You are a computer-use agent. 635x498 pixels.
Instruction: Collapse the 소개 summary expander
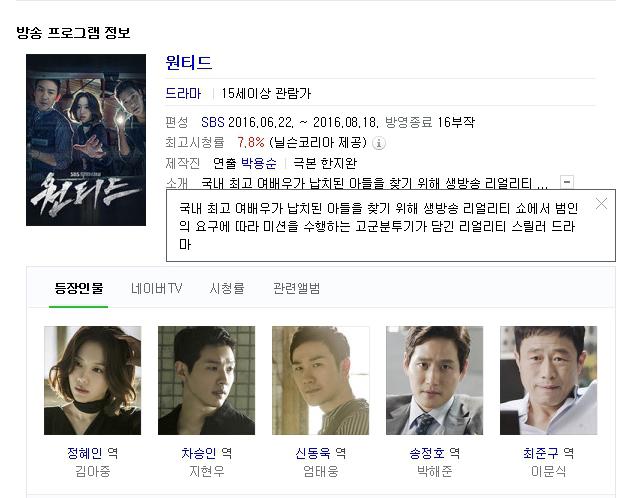pyautogui.click(x=567, y=182)
